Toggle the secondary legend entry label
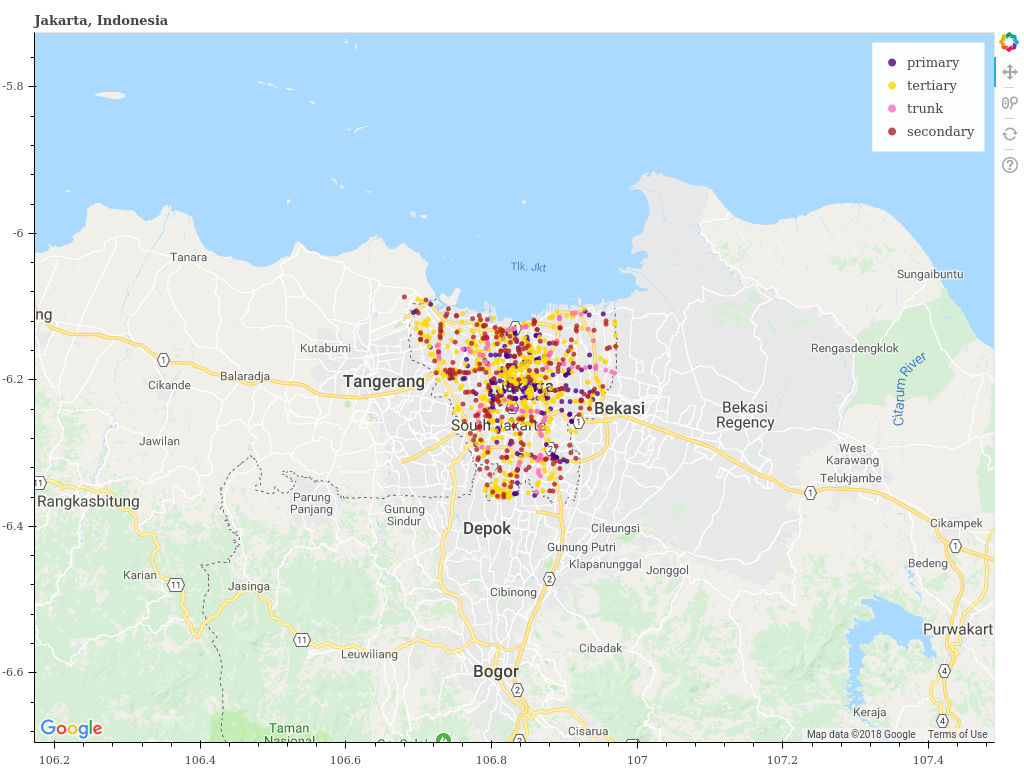Viewport: 1024px width, 768px height. point(939,132)
